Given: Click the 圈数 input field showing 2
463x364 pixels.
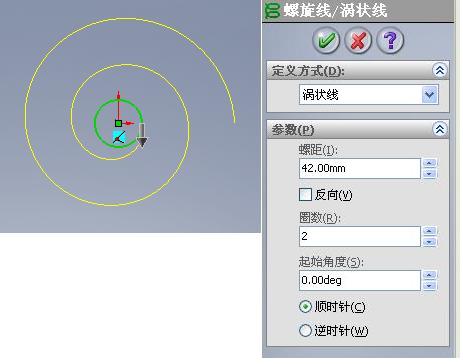Looking at the screenshot, I should (360, 236).
